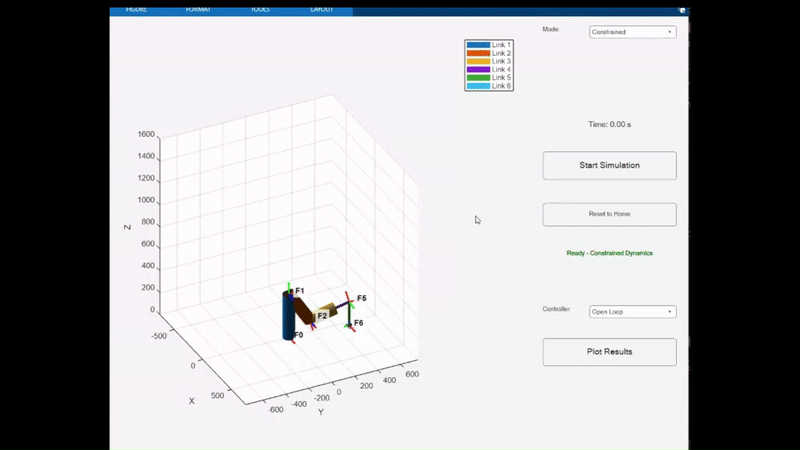Expand the Controller dropdown showing Open Loop

pyautogui.click(x=633, y=312)
